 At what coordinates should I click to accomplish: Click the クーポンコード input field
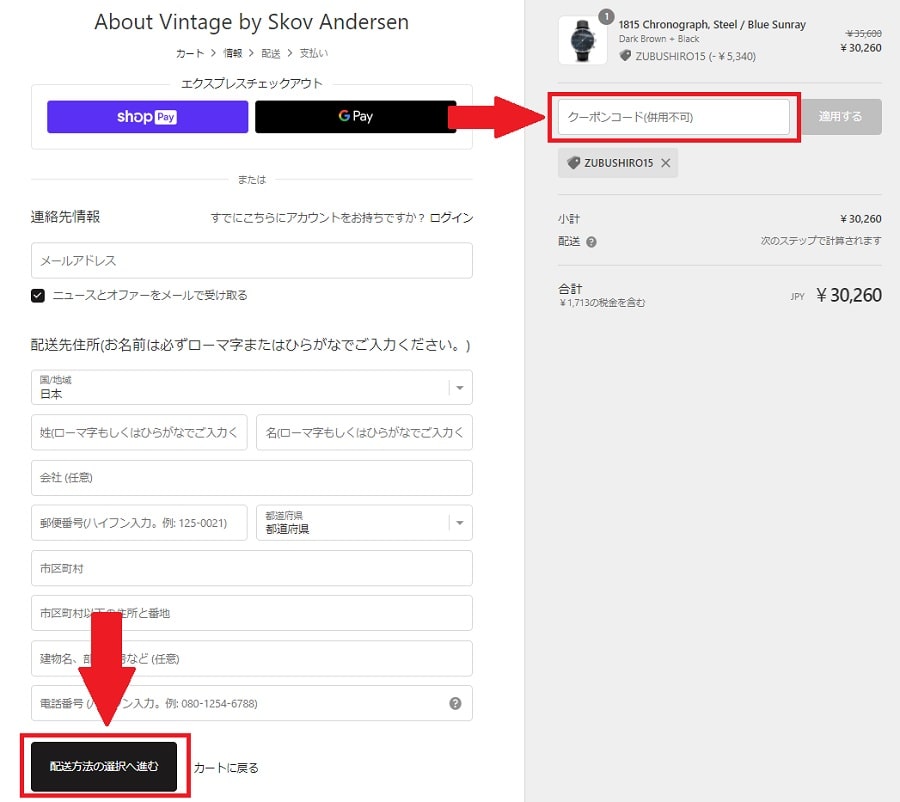coord(674,117)
